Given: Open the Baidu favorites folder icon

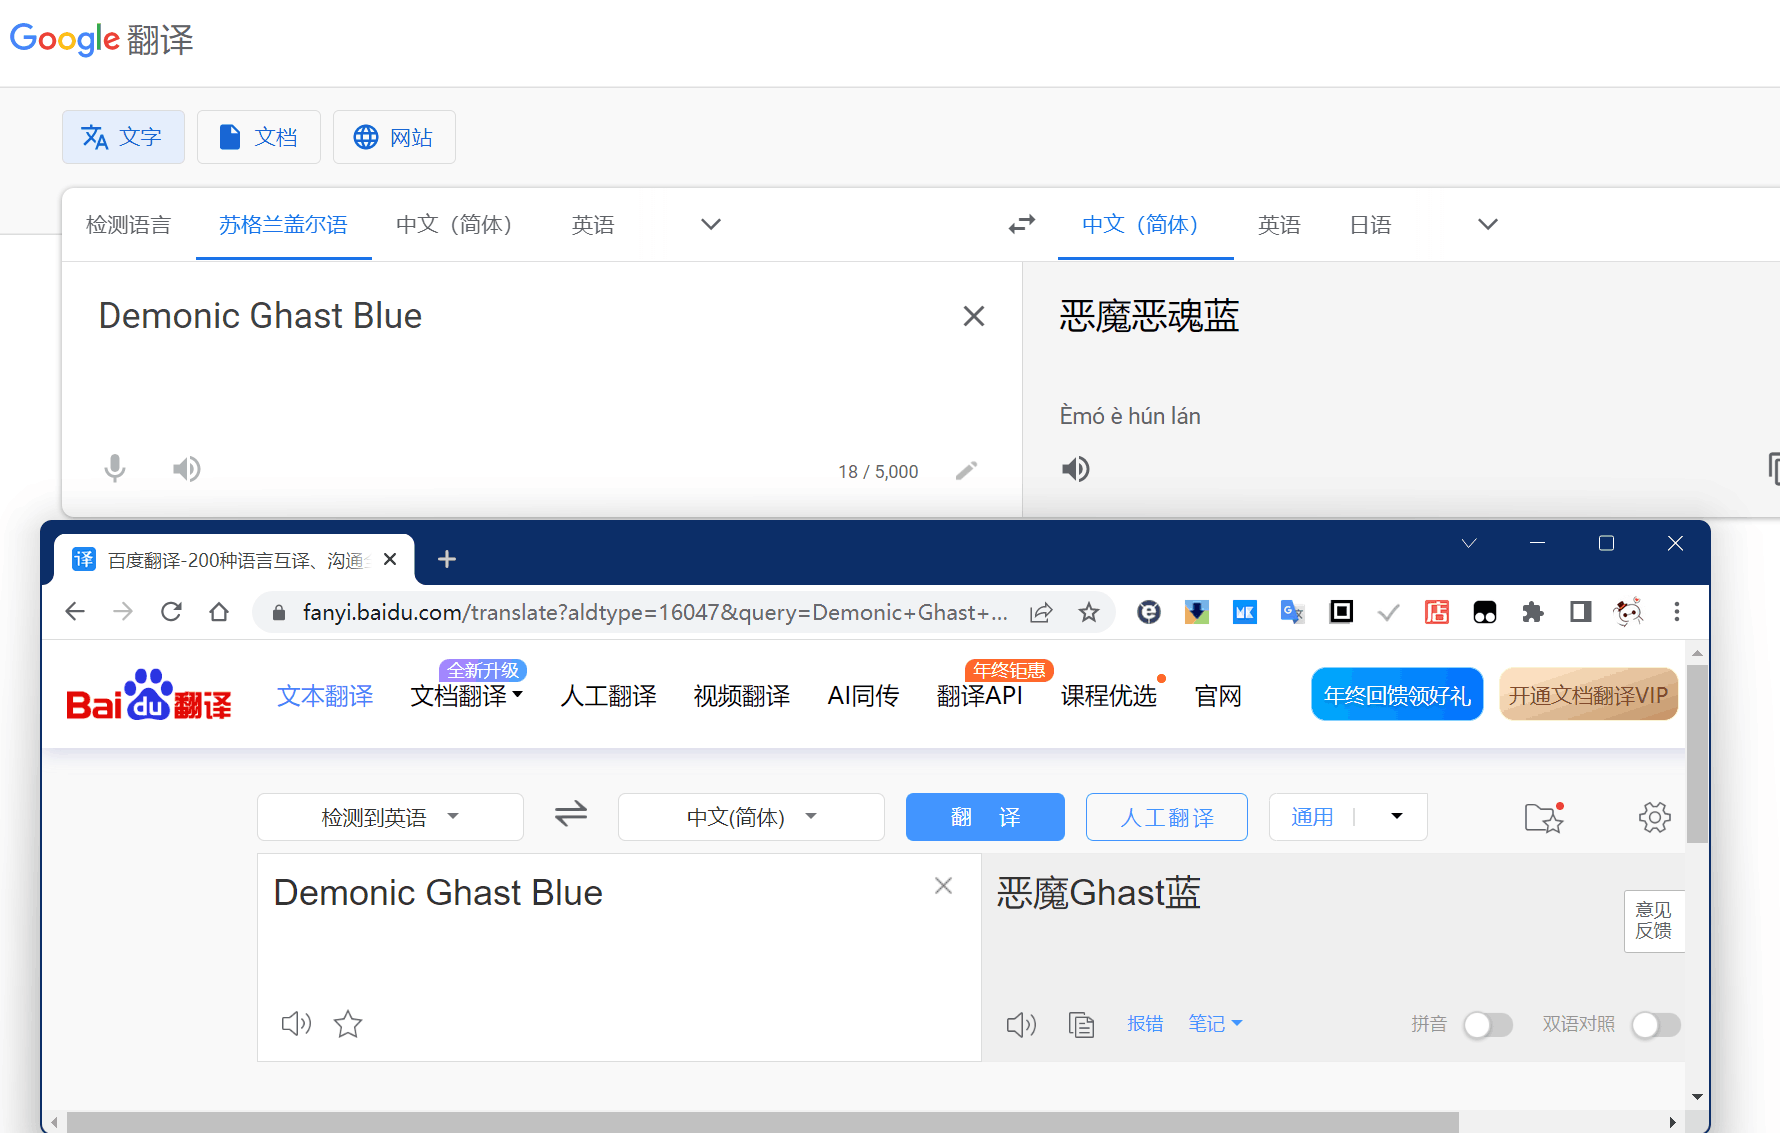Looking at the screenshot, I should [1544, 817].
